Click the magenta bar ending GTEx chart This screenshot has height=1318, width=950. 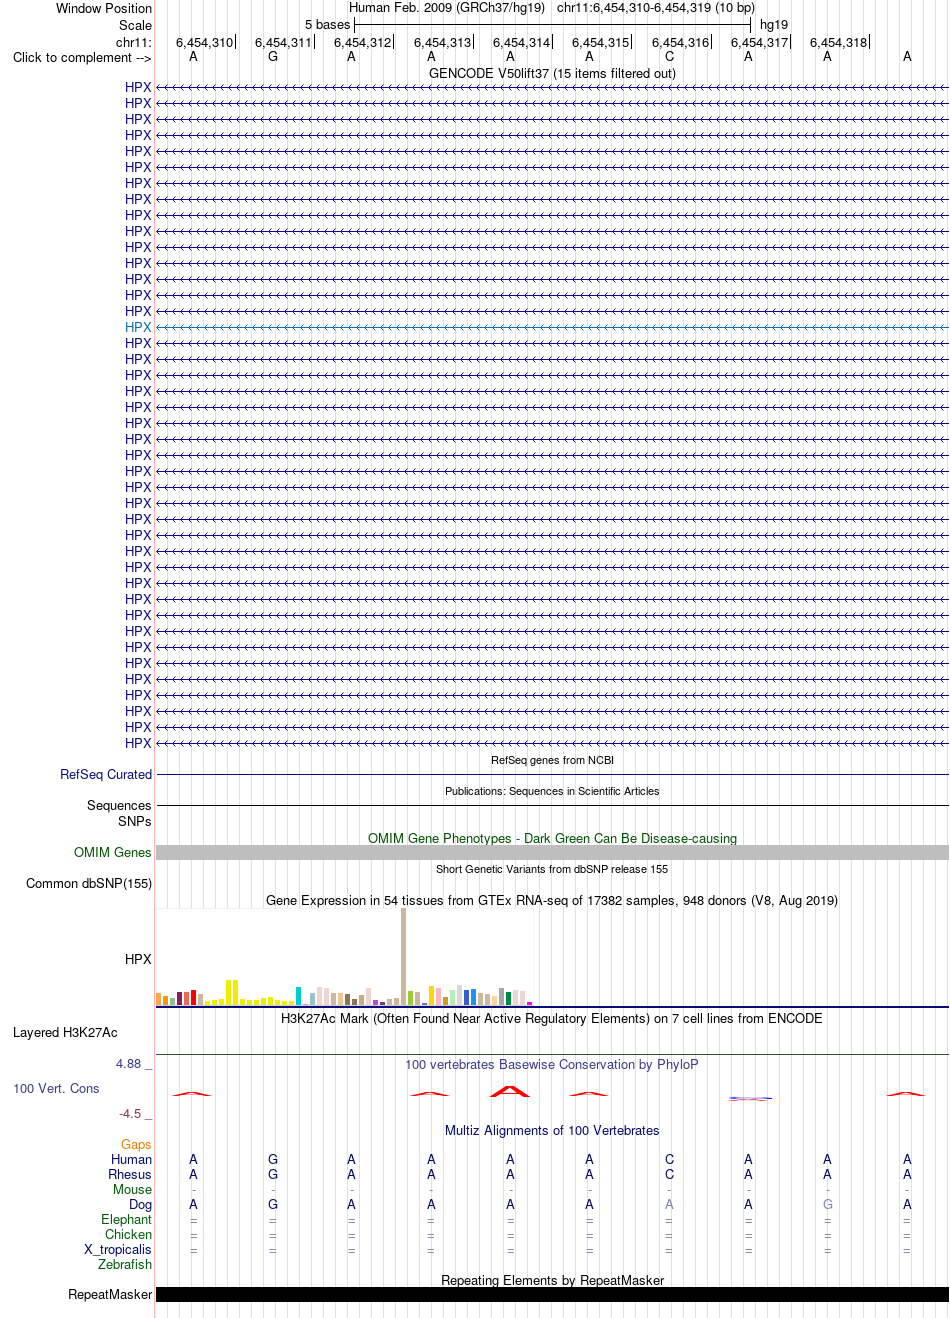pyautogui.click(x=529, y=1003)
